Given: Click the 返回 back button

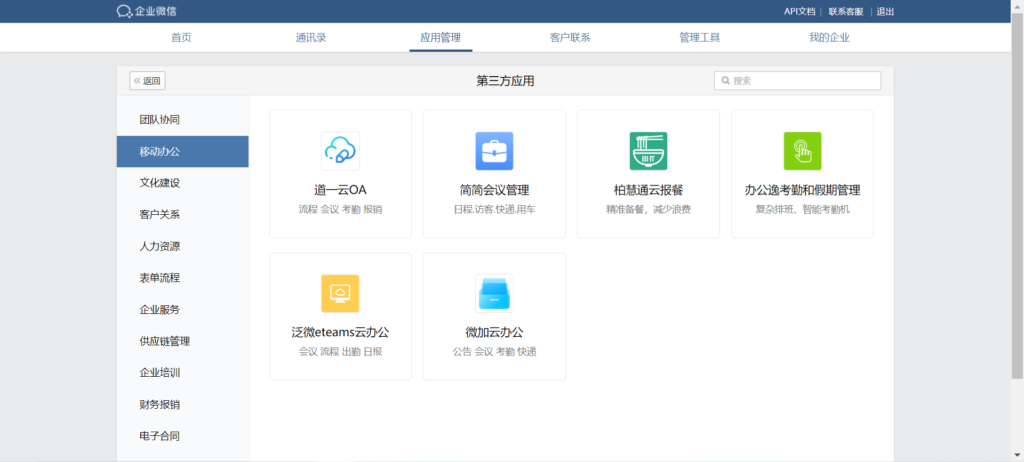Looking at the screenshot, I should 148,81.
